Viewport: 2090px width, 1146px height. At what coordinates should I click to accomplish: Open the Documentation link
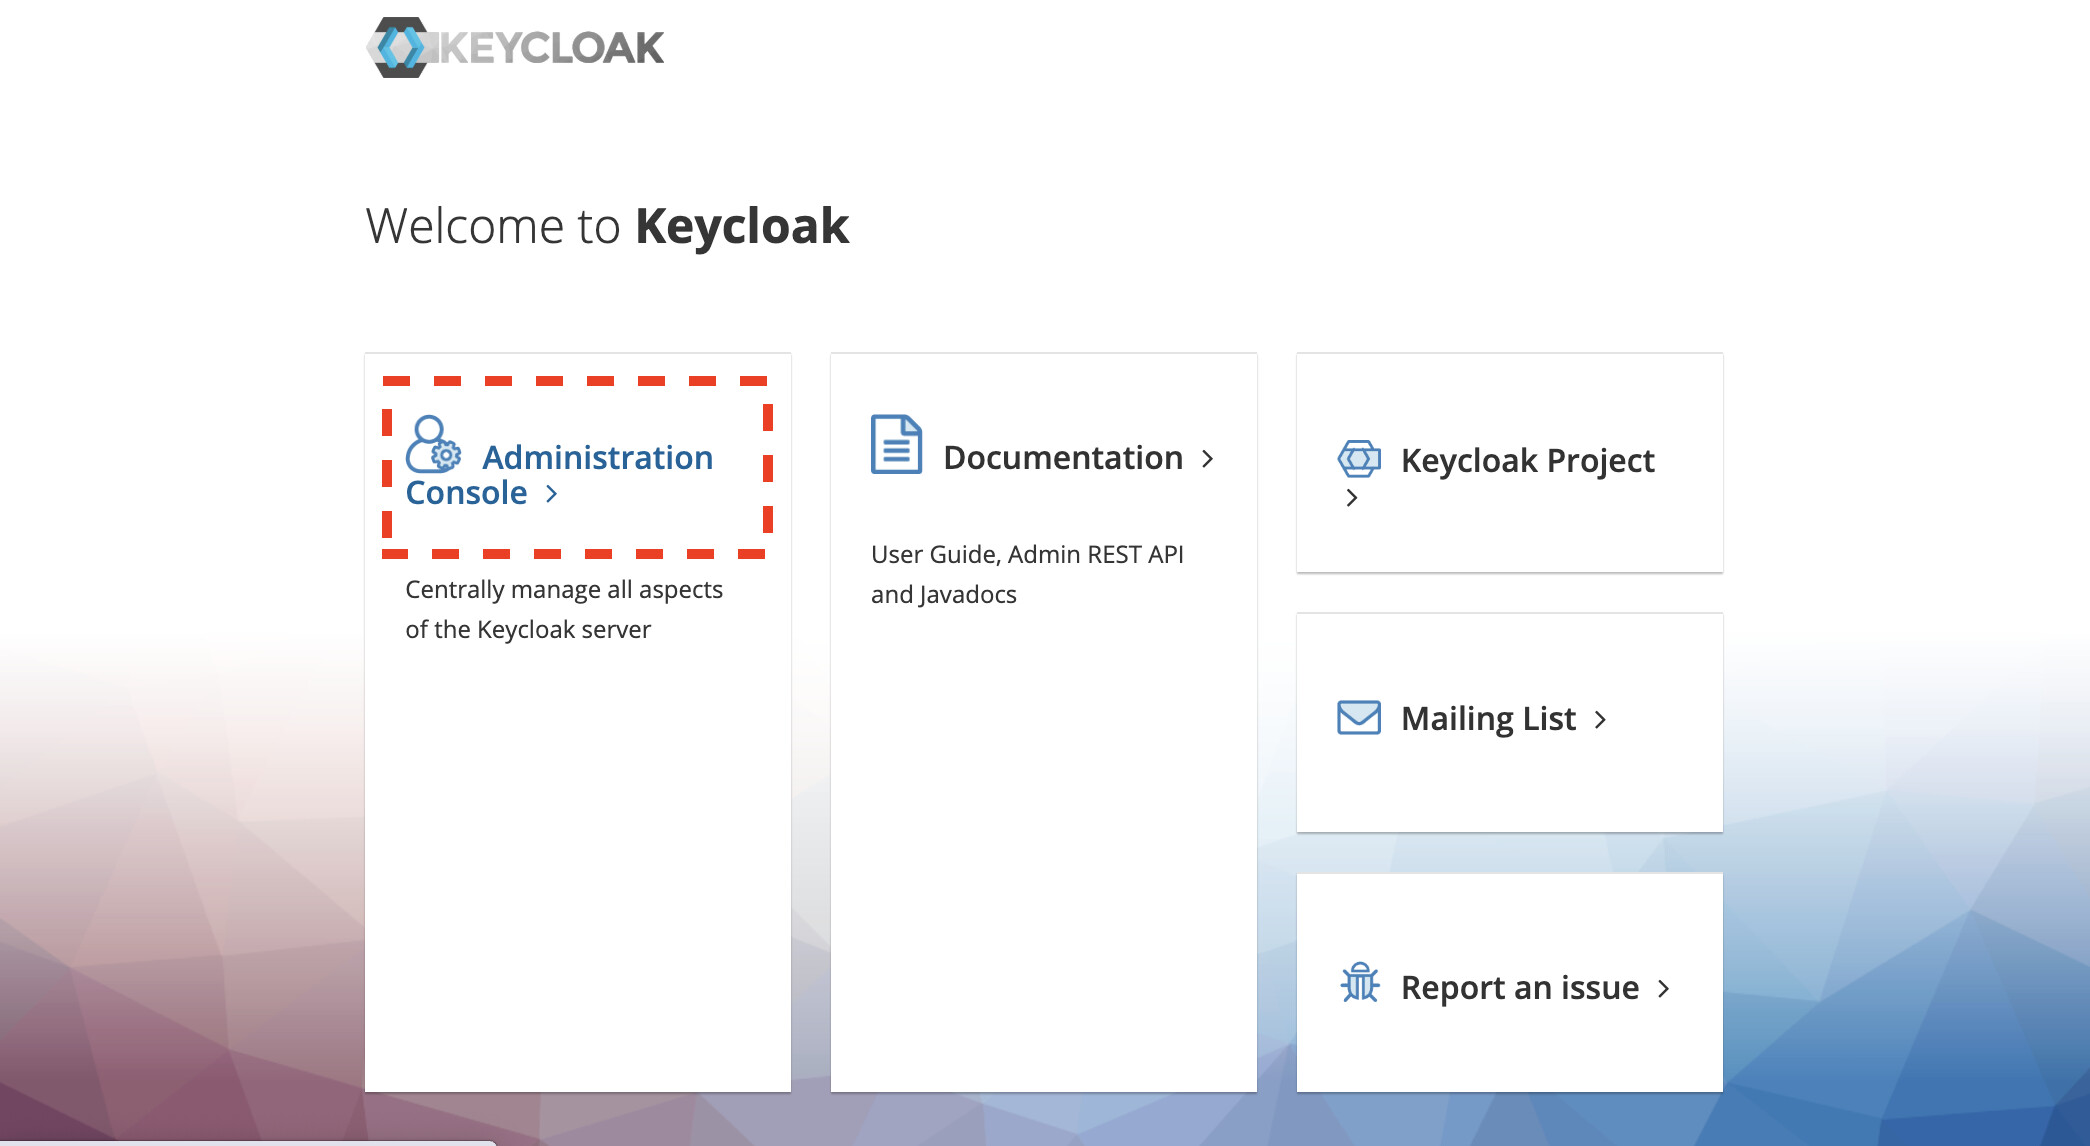click(x=1063, y=458)
